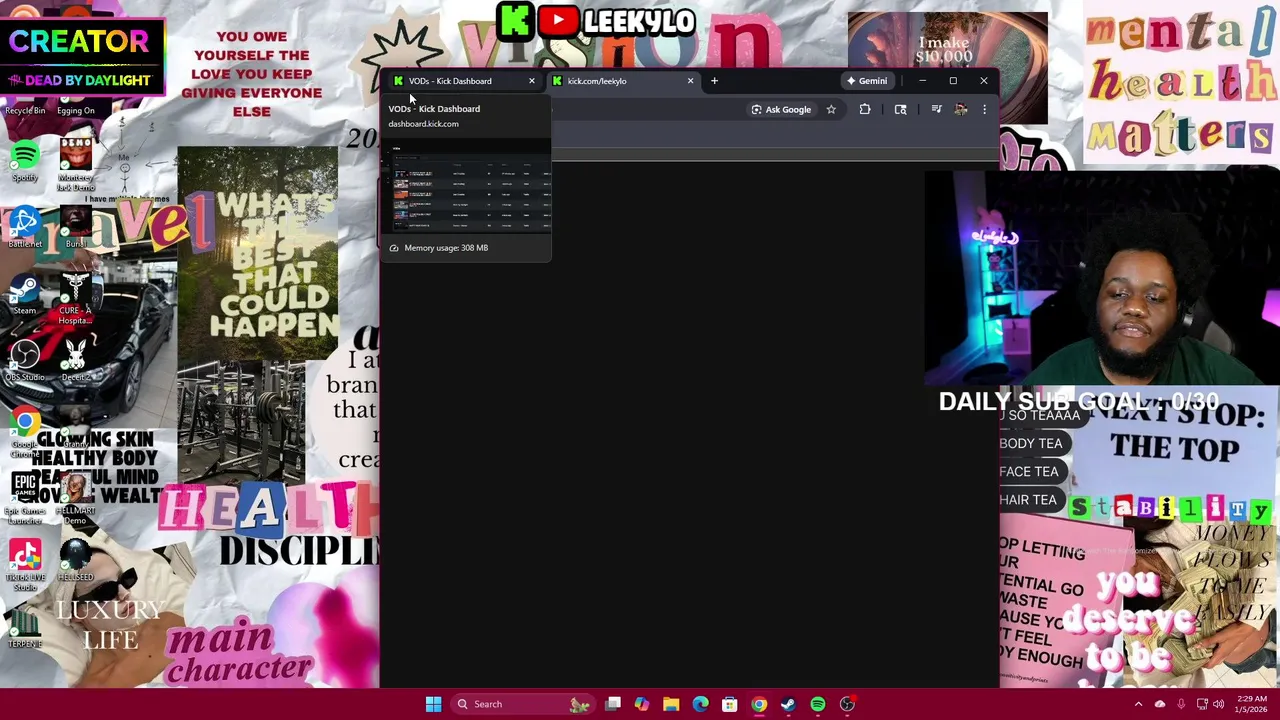This screenshot has width=1280, height=720.
Task: Click the Chrome taskbar icon
Action: (759, 704)
